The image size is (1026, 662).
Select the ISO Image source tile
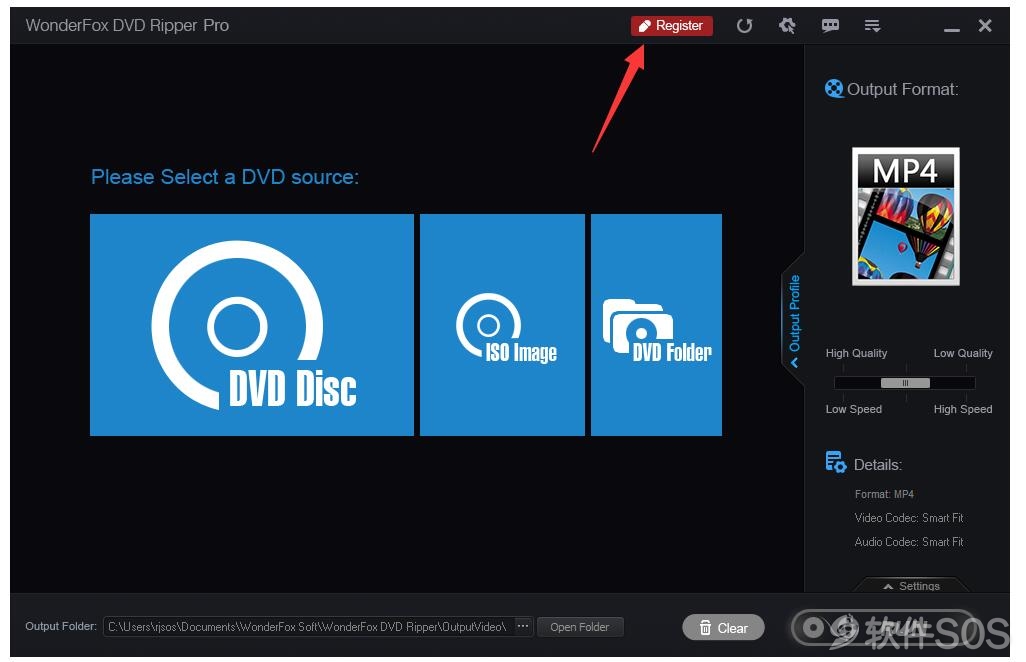coord(502,324)
